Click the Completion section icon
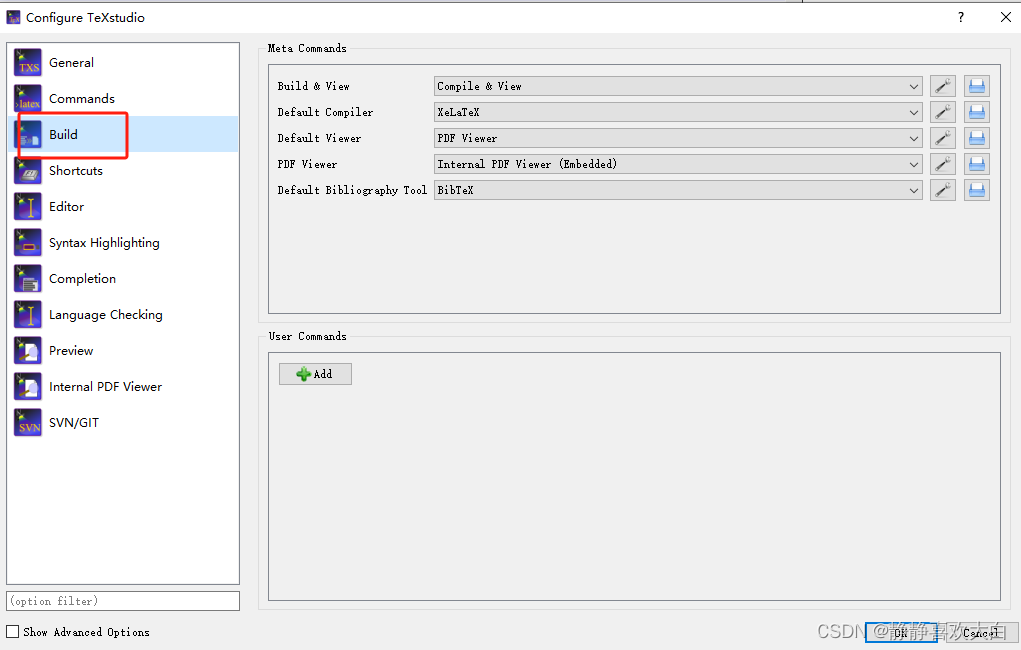 point(27,279)
